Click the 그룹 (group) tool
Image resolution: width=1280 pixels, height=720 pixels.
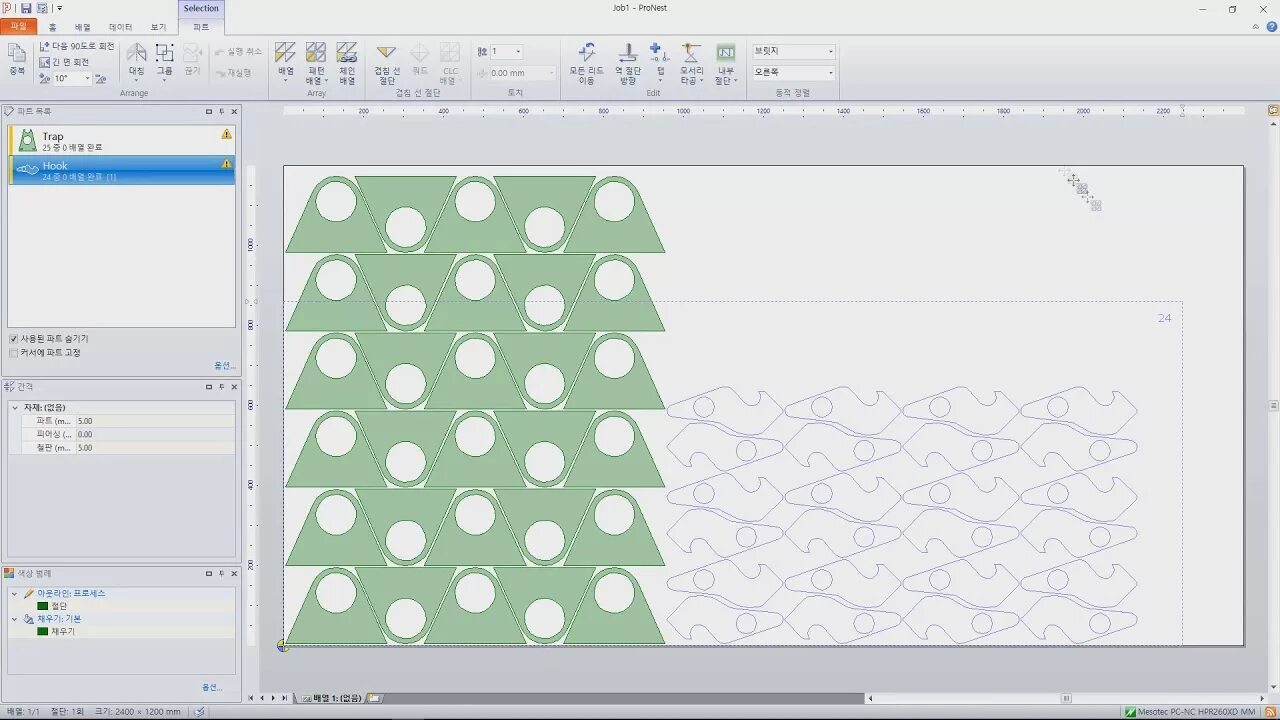coord(164,60)
